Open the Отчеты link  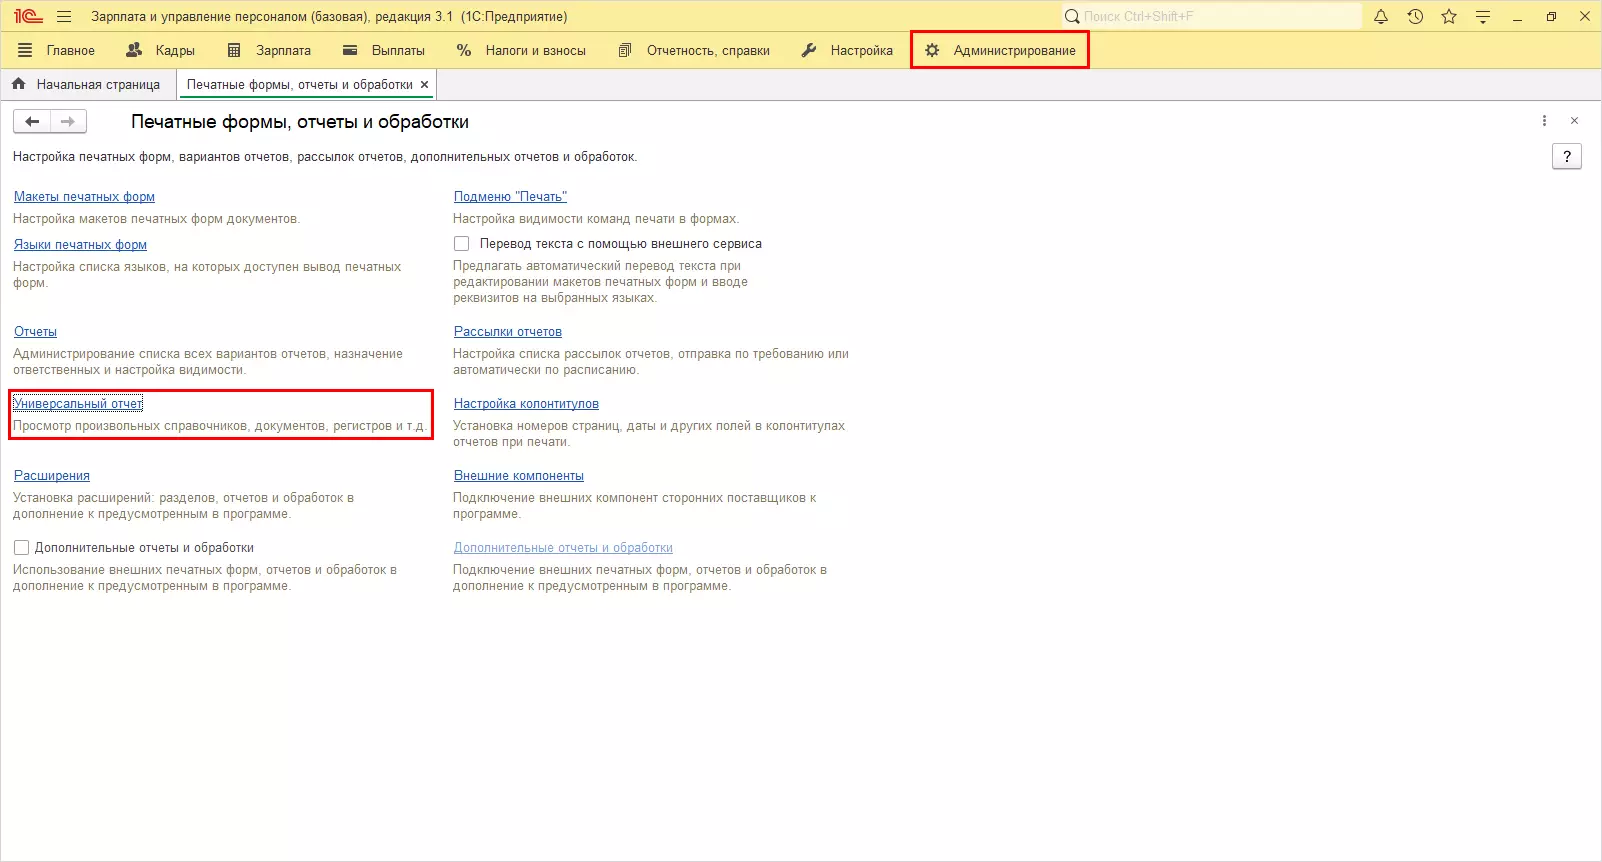[35, 332]
